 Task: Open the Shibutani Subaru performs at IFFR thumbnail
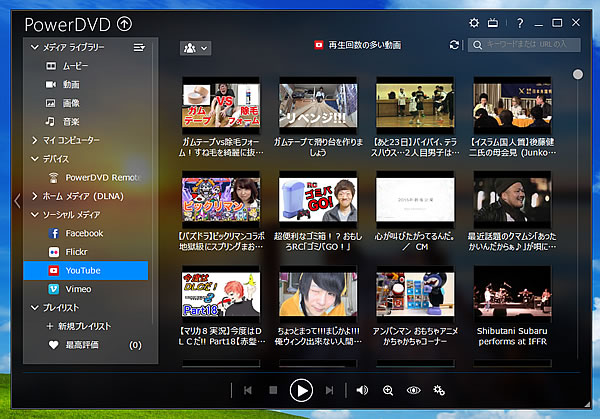(x=510, y=292)
